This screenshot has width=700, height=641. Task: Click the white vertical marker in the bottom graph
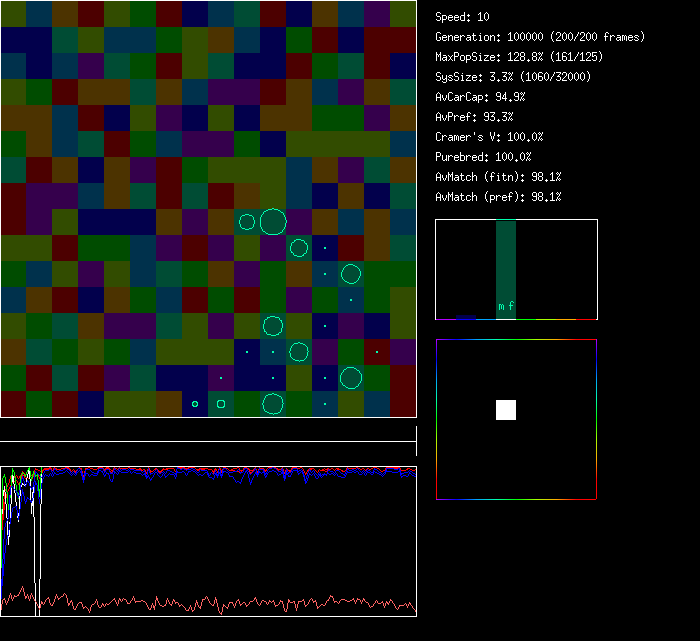[x=38, y=540]
